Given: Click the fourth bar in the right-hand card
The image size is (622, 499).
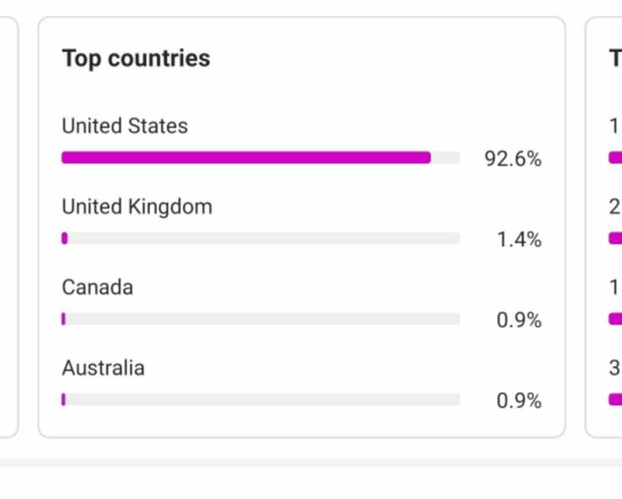Looking at the screenshot, I should [x=615, y=399].
